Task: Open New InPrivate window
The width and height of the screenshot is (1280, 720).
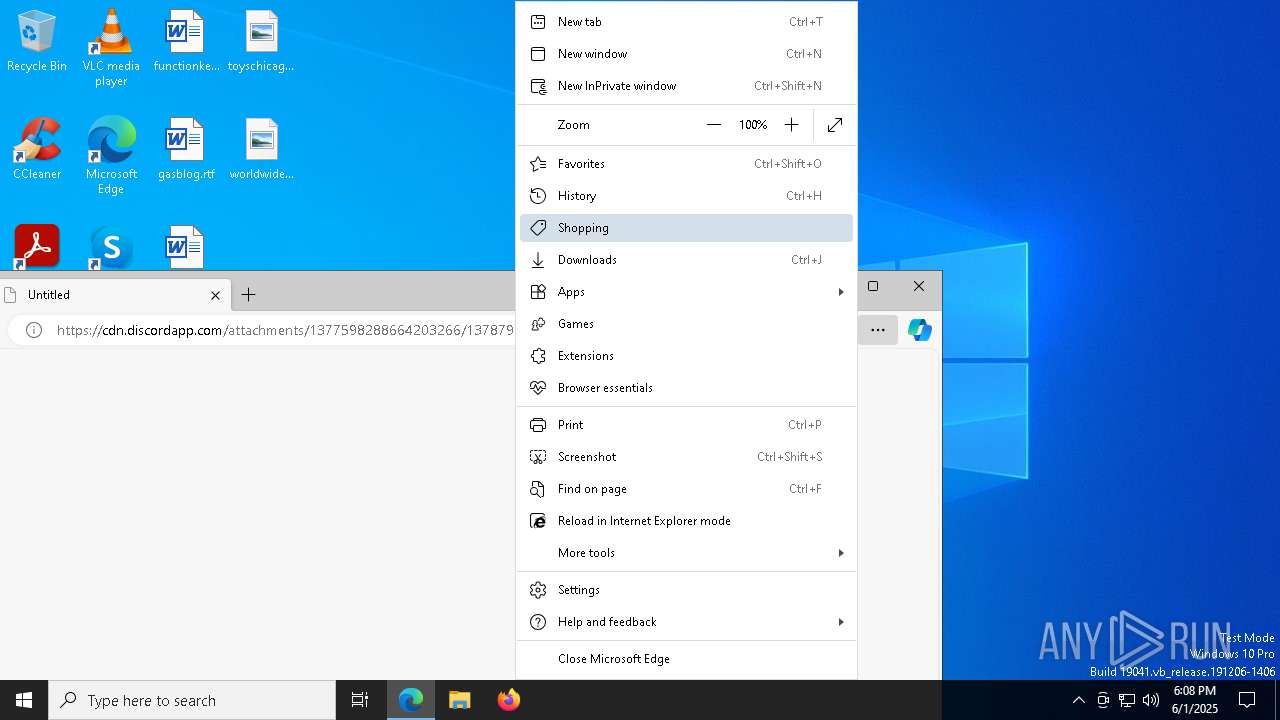Action: point(686,86)
